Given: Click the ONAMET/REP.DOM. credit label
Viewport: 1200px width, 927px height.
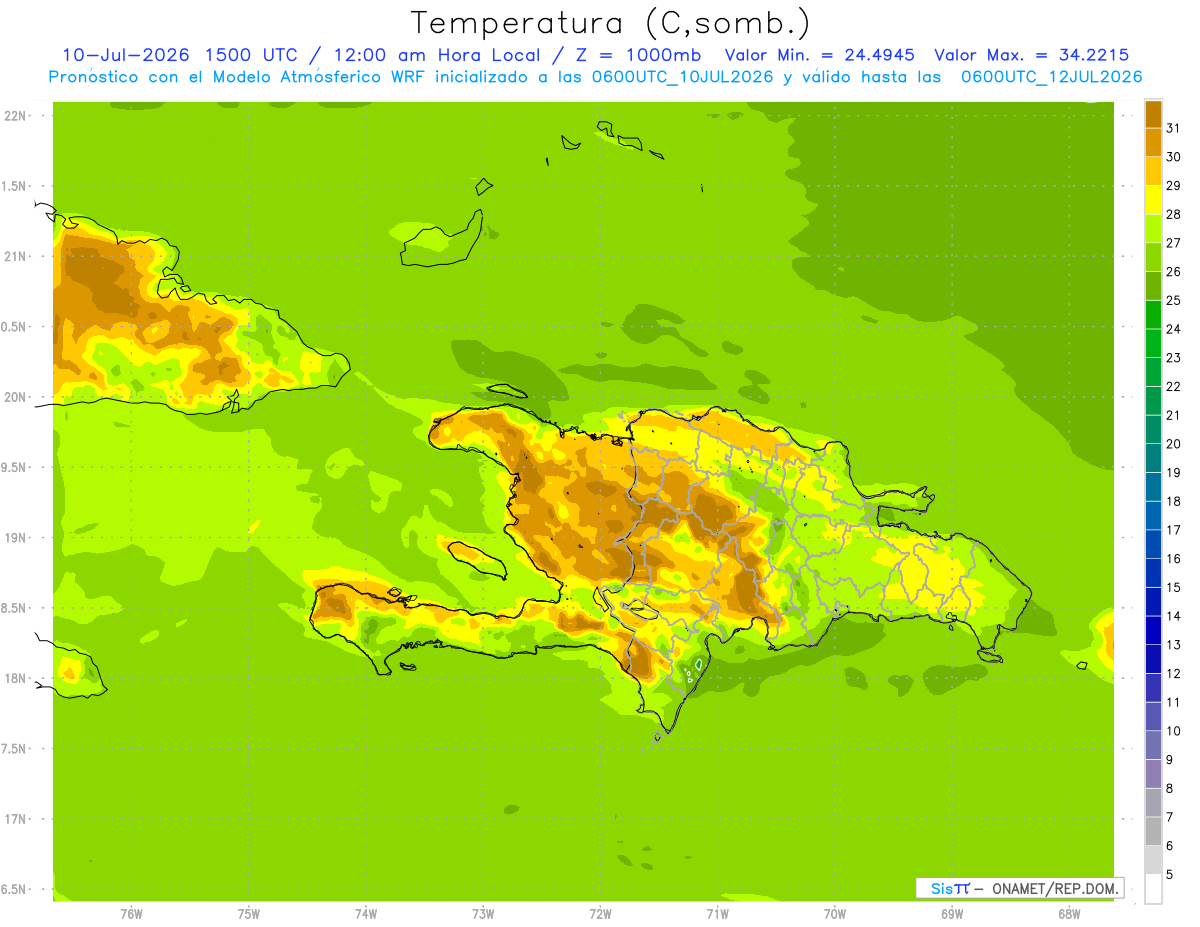Looking at the screenshot, I should (x=1054, y=888).
